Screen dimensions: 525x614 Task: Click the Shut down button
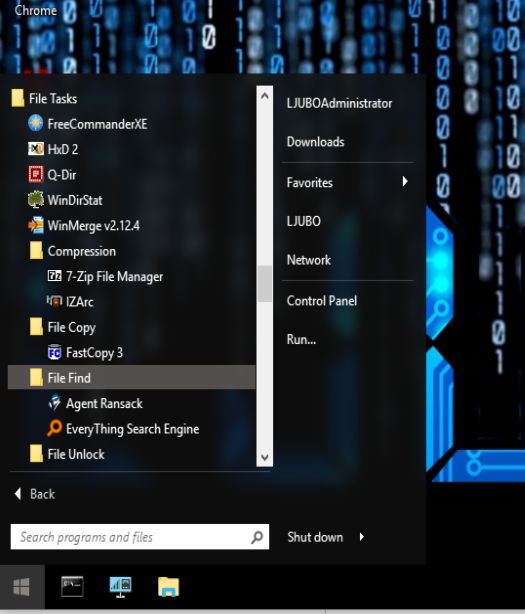click(315, 537)
